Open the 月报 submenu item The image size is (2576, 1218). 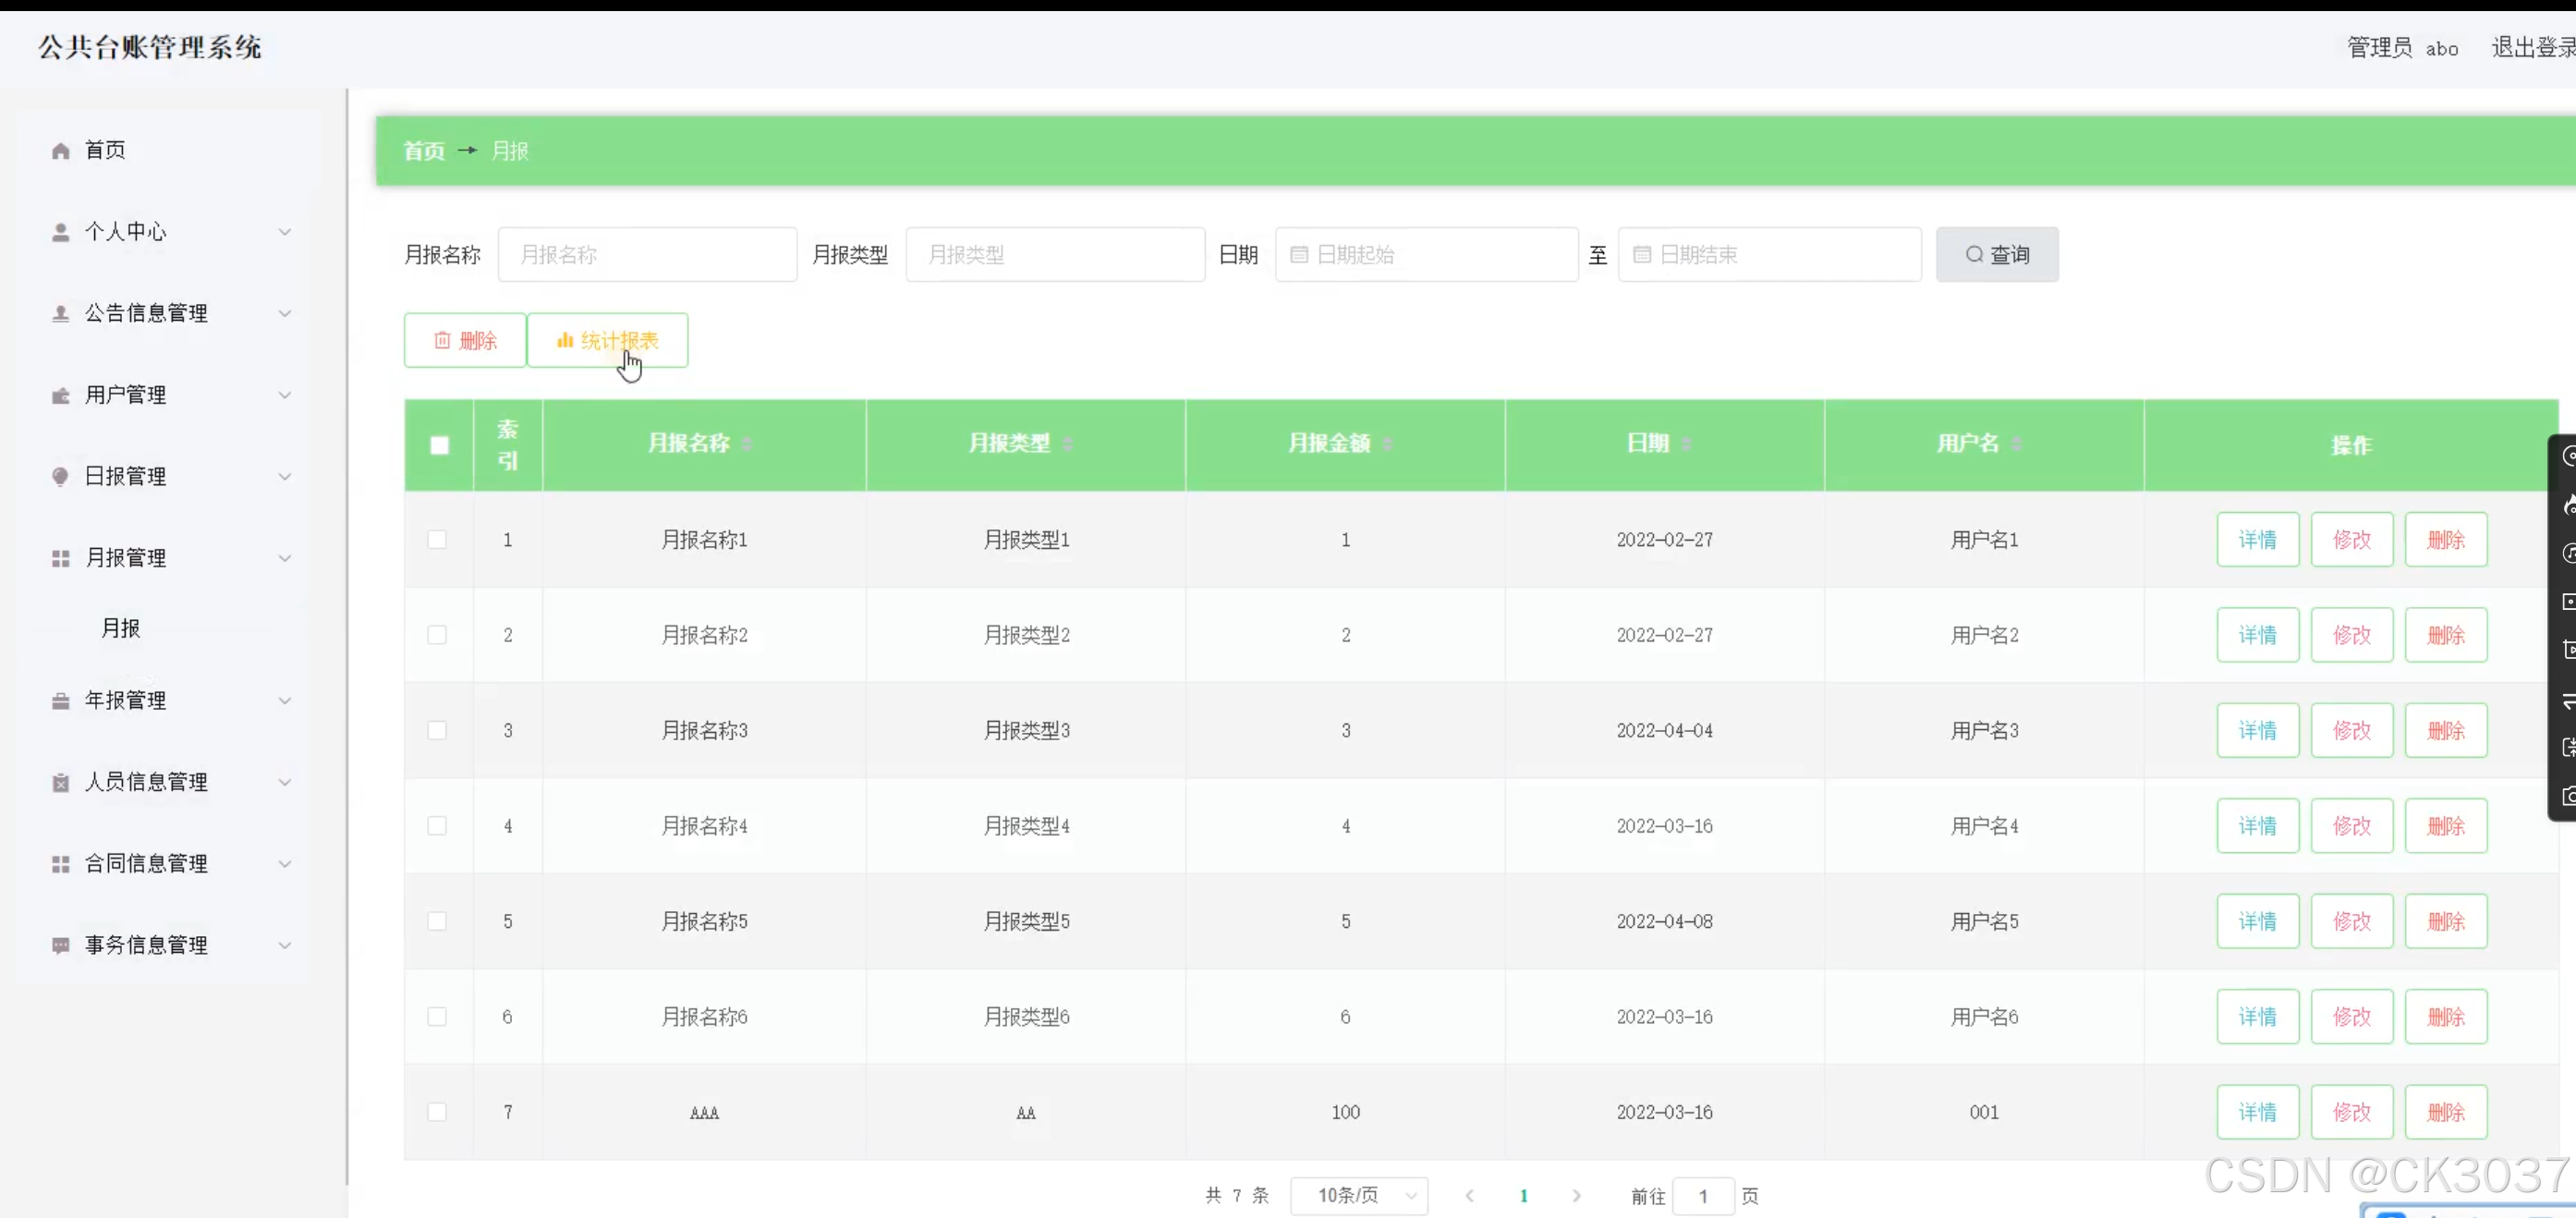tap(121, 628)
